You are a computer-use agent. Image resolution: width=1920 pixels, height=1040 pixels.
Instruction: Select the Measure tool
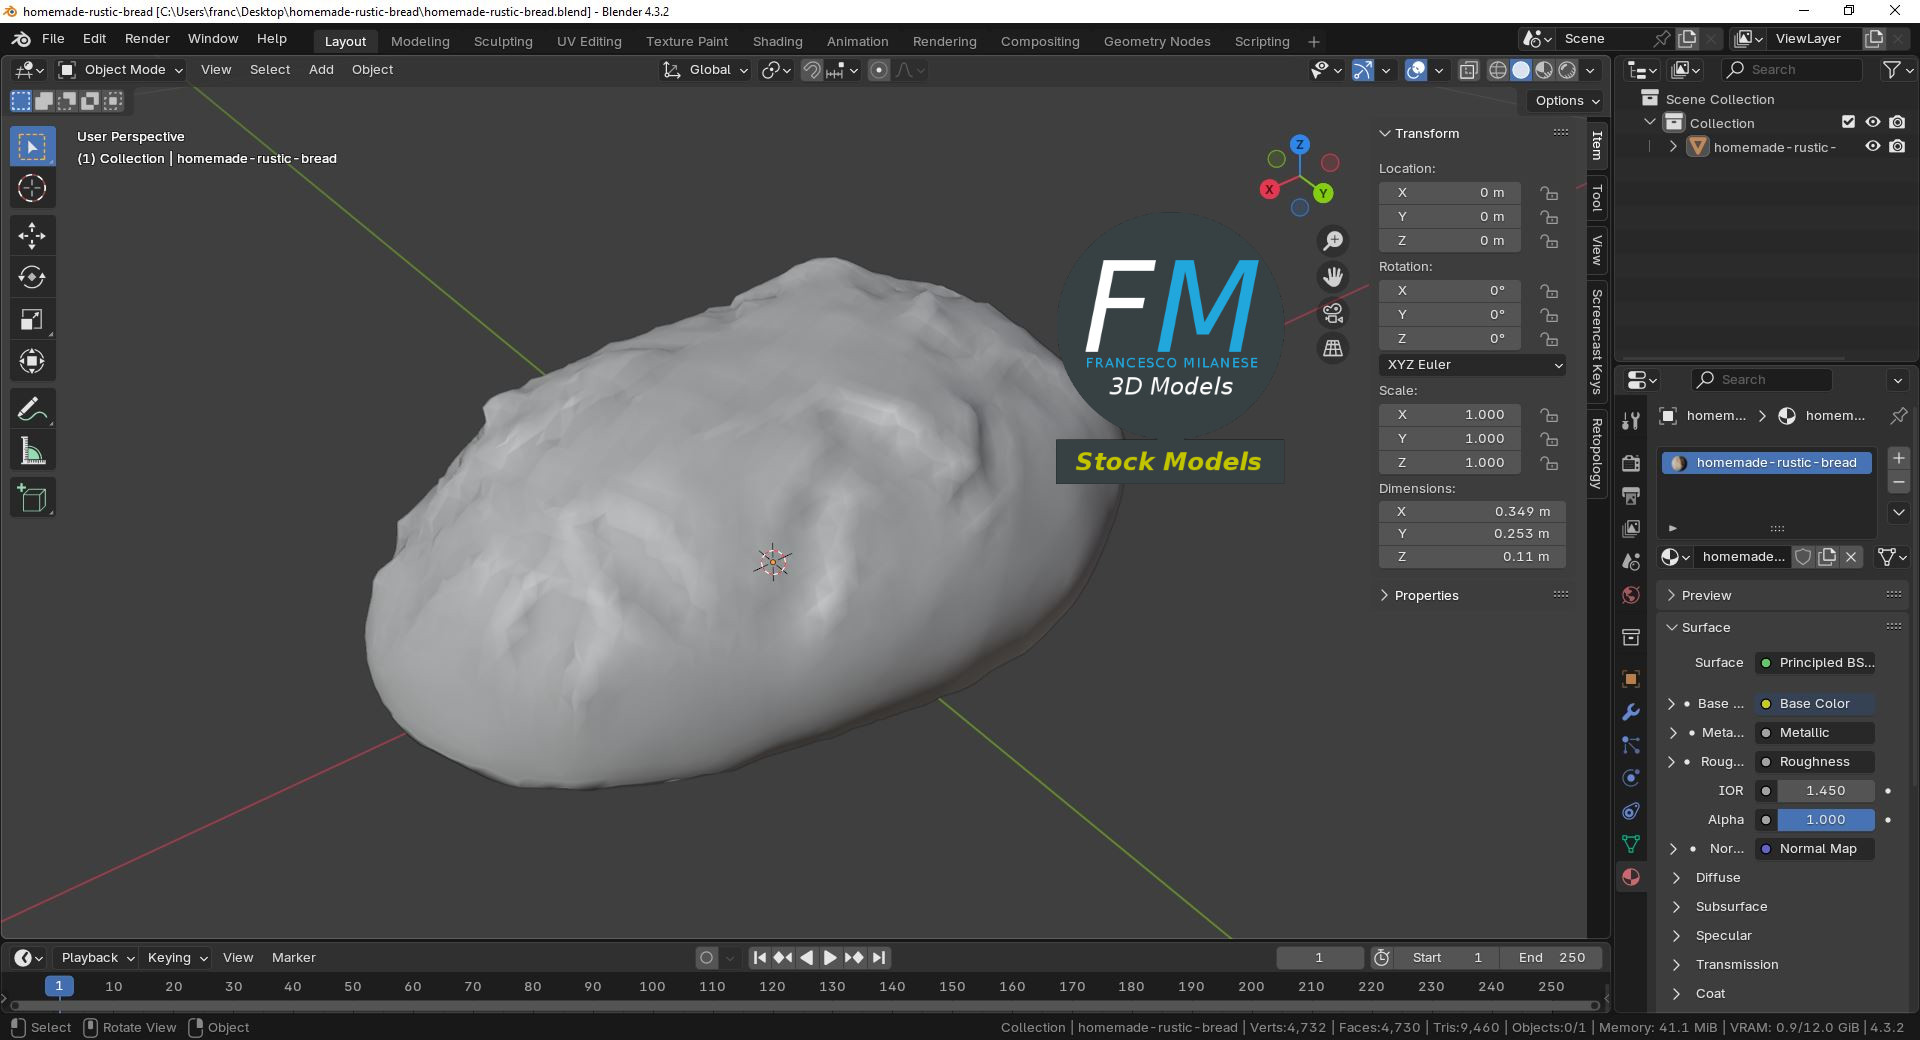(32, 453)
